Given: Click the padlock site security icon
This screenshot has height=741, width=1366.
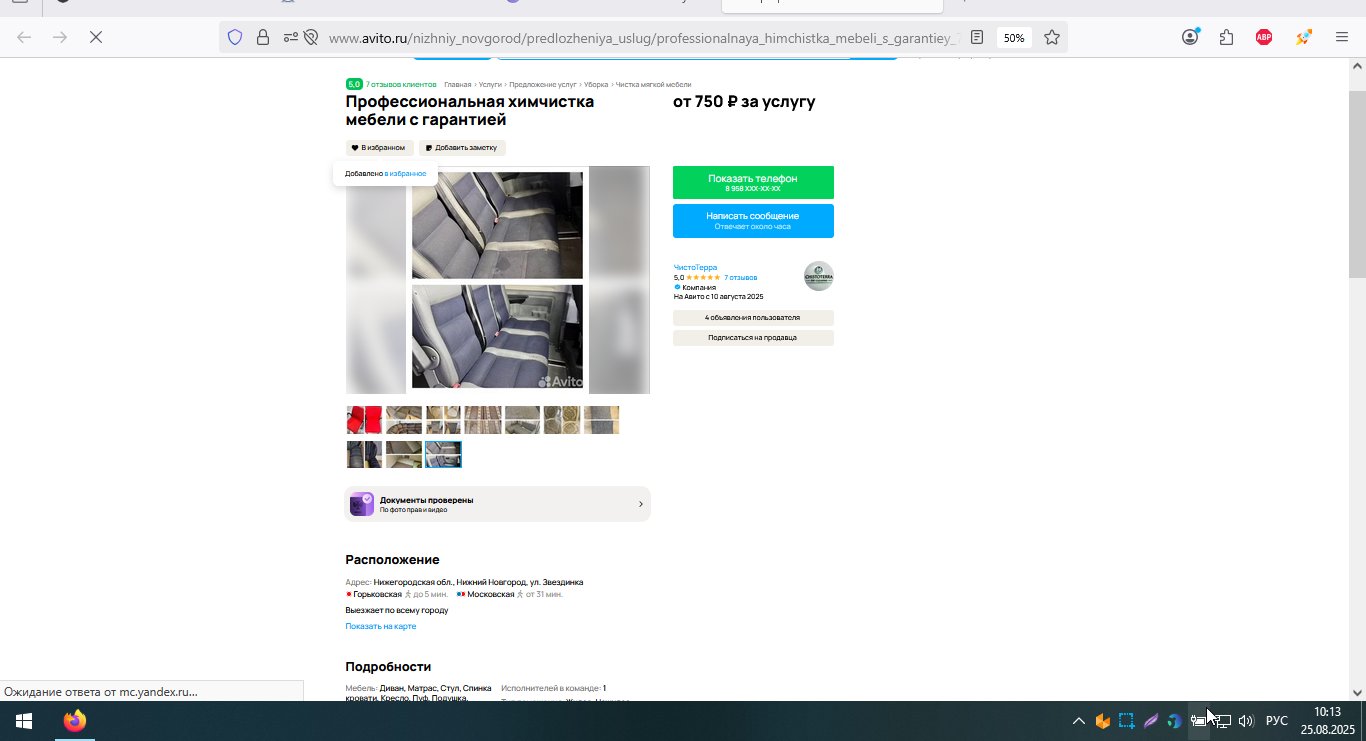Looking at the screenshot, I should pyautogui.click(x=263, y=37).
